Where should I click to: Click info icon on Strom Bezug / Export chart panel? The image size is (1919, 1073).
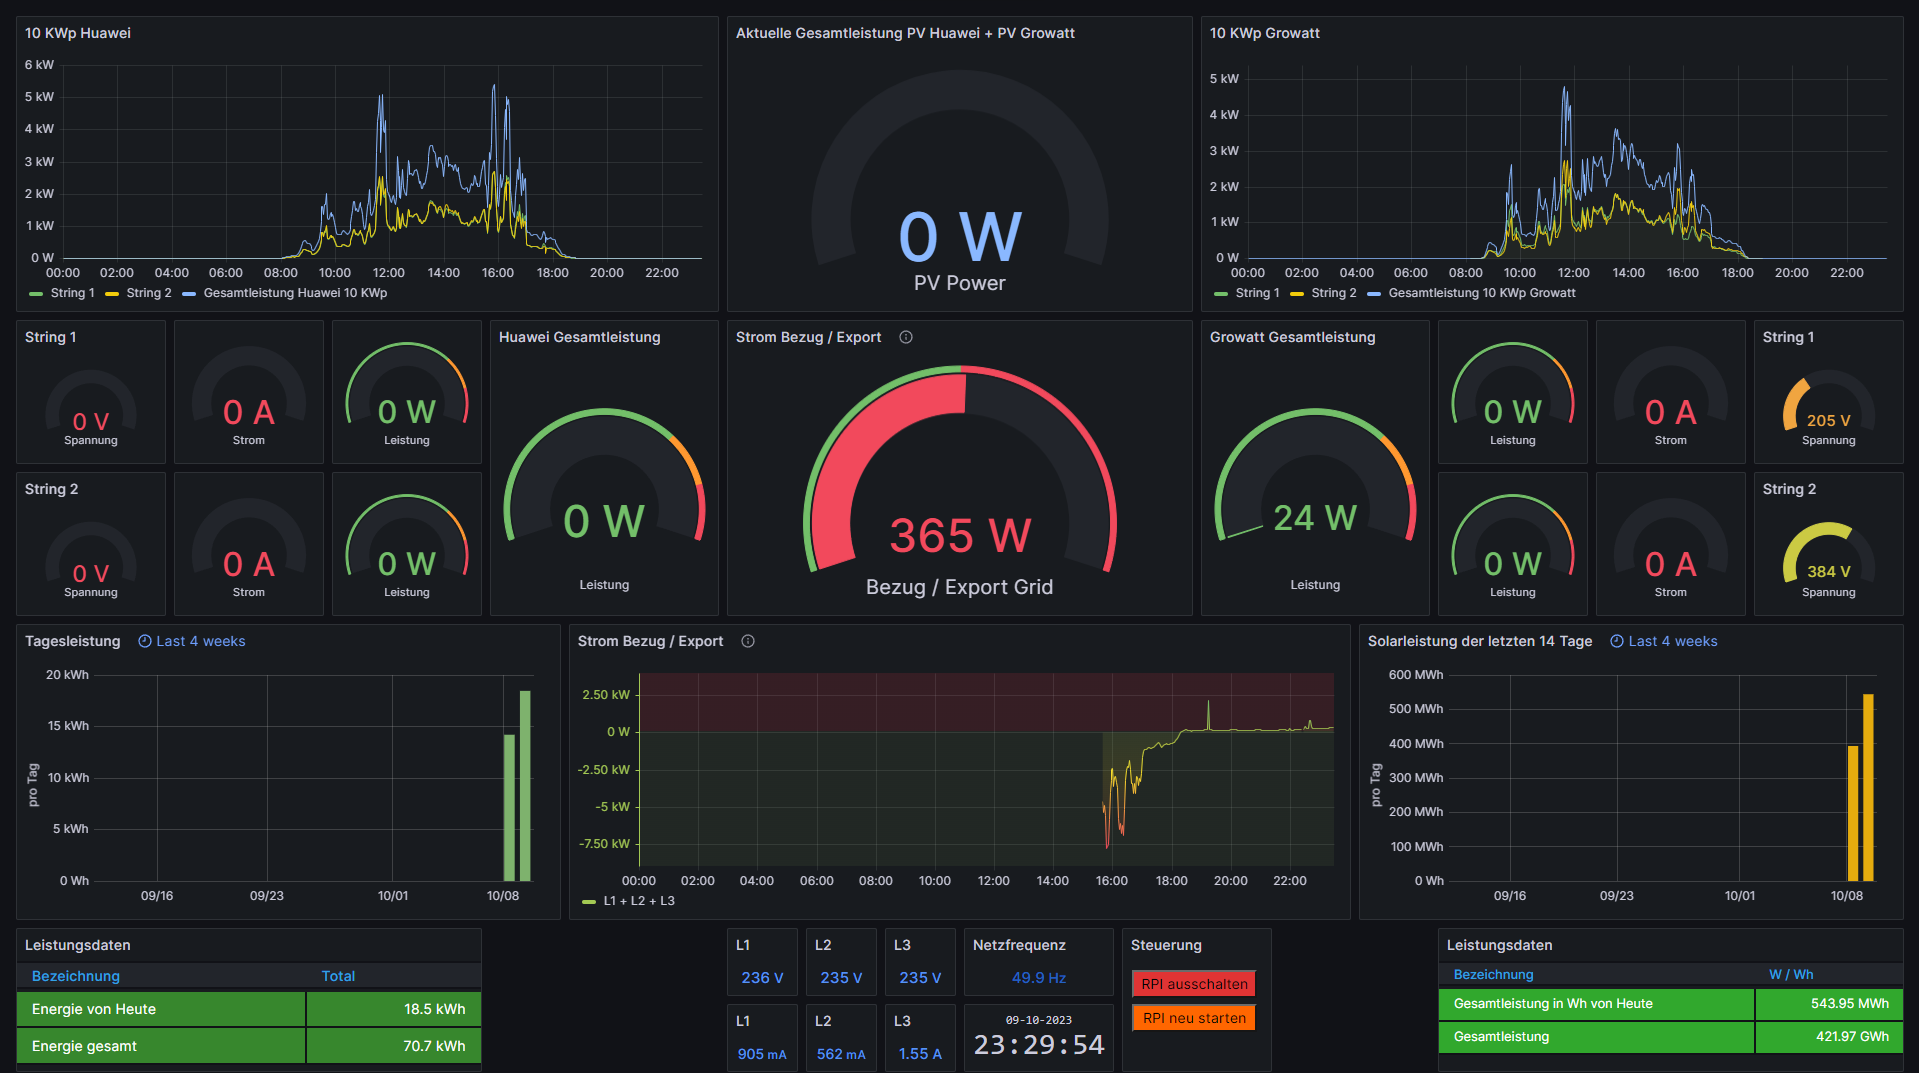pos(748,641)
